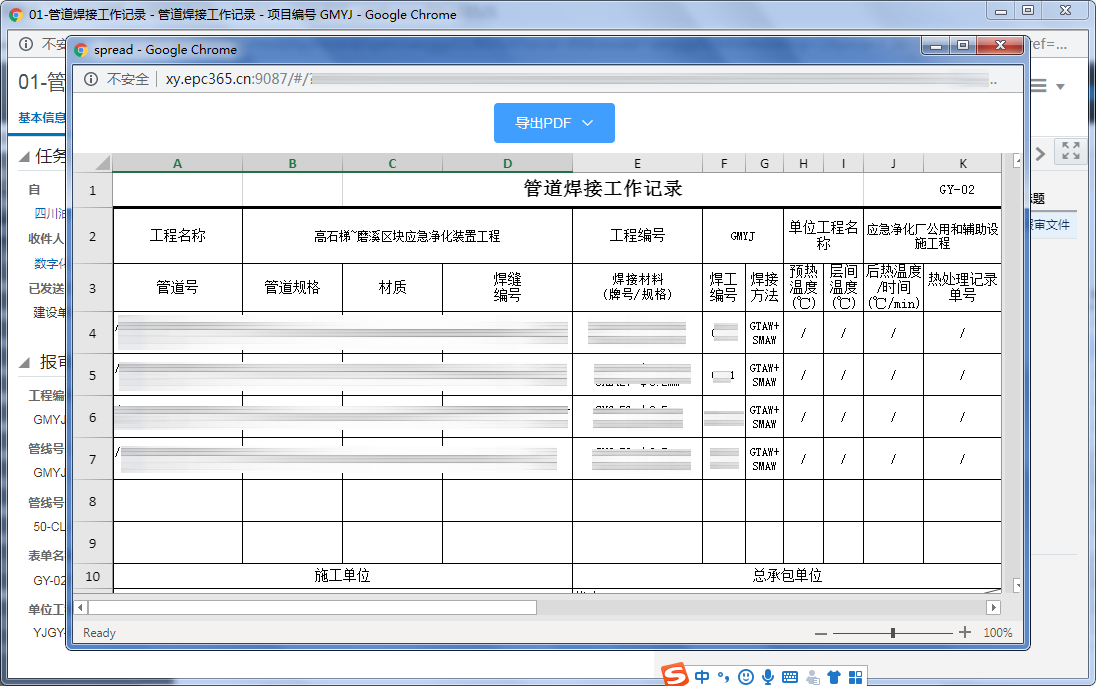1096x686 pixels.
Task: Click the spread window address bar URL
Action: tap(580, 79)
